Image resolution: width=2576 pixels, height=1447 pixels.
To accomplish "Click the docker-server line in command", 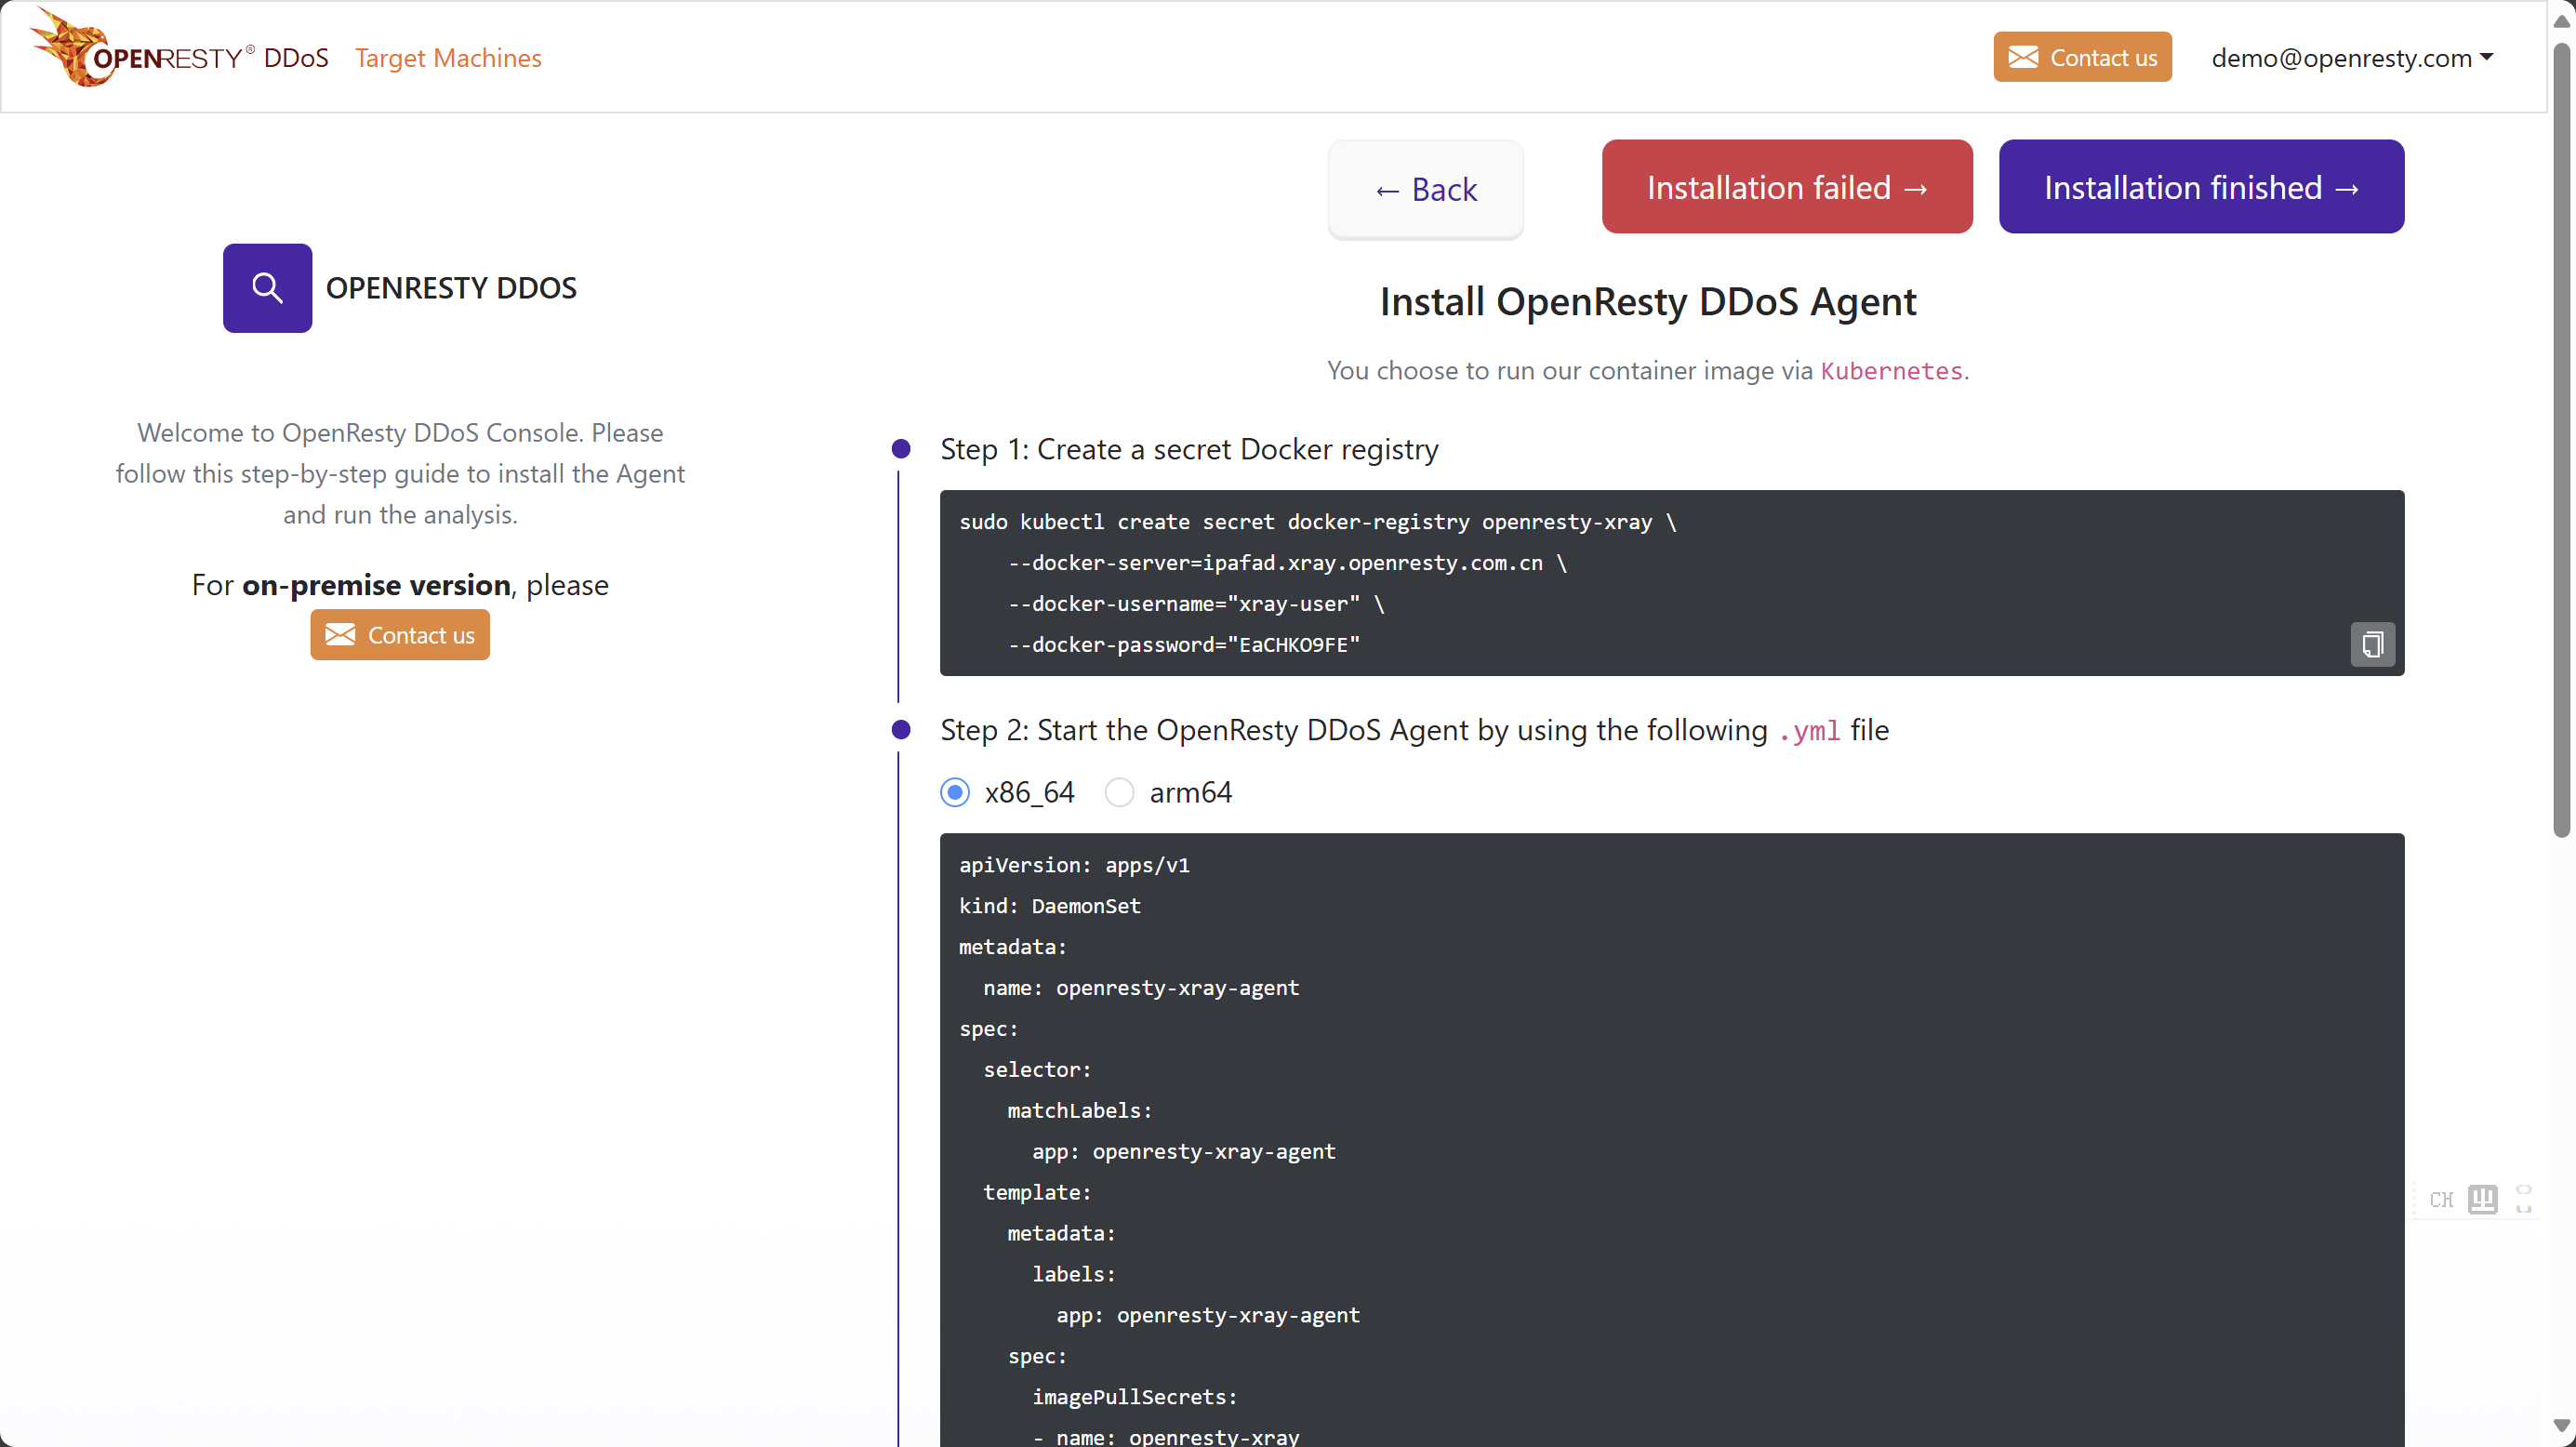I will point(1287,563).
